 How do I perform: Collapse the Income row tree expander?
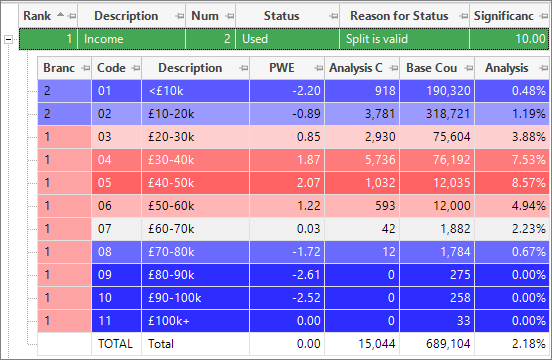pos(8,39)
